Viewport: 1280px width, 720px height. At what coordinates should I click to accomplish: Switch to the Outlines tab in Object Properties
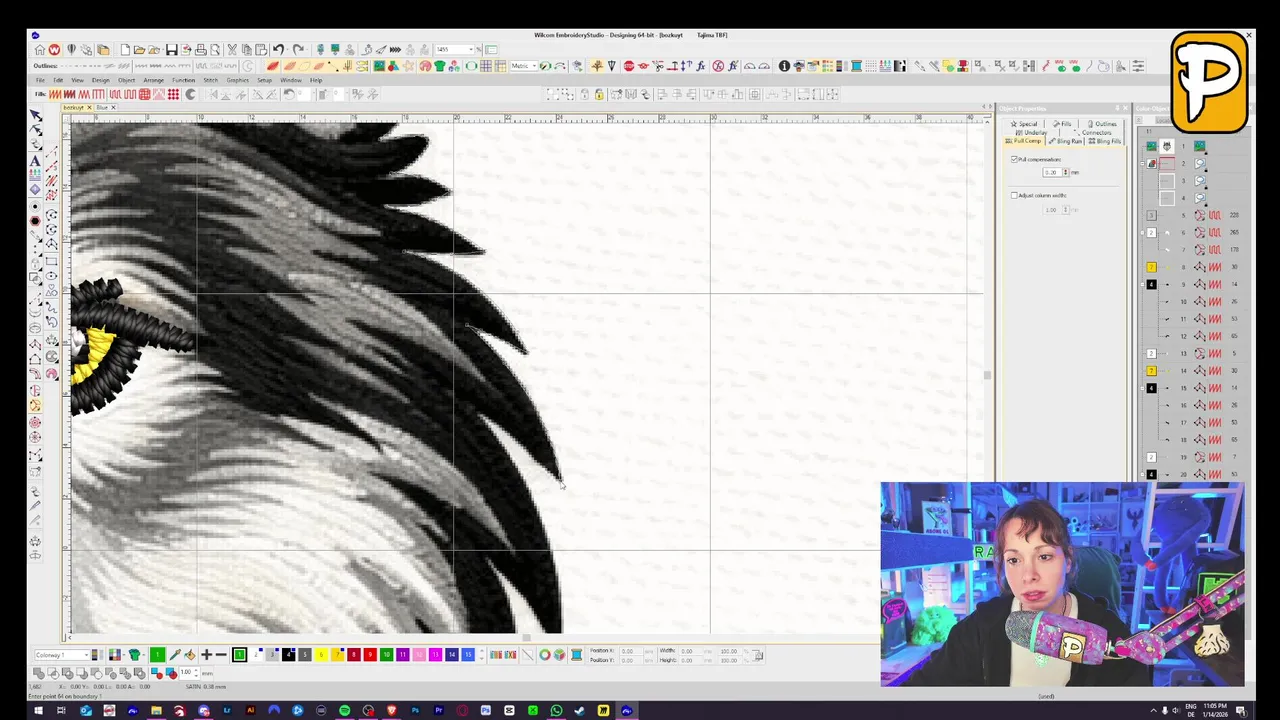[x=1102, y=124]
